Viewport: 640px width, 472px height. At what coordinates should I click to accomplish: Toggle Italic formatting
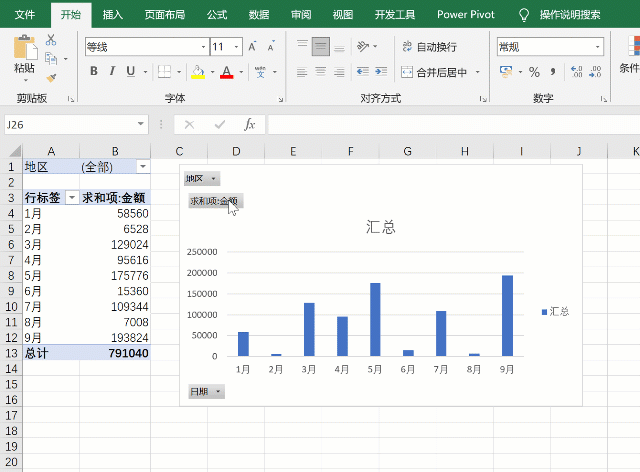click(x=112, y=71)
